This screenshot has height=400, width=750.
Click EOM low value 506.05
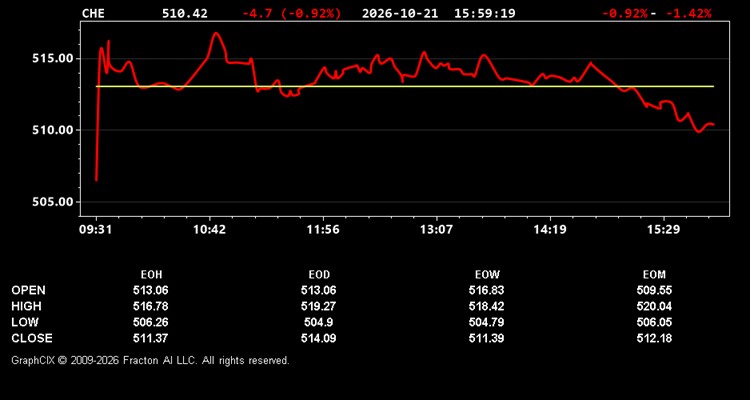[654, 322]
